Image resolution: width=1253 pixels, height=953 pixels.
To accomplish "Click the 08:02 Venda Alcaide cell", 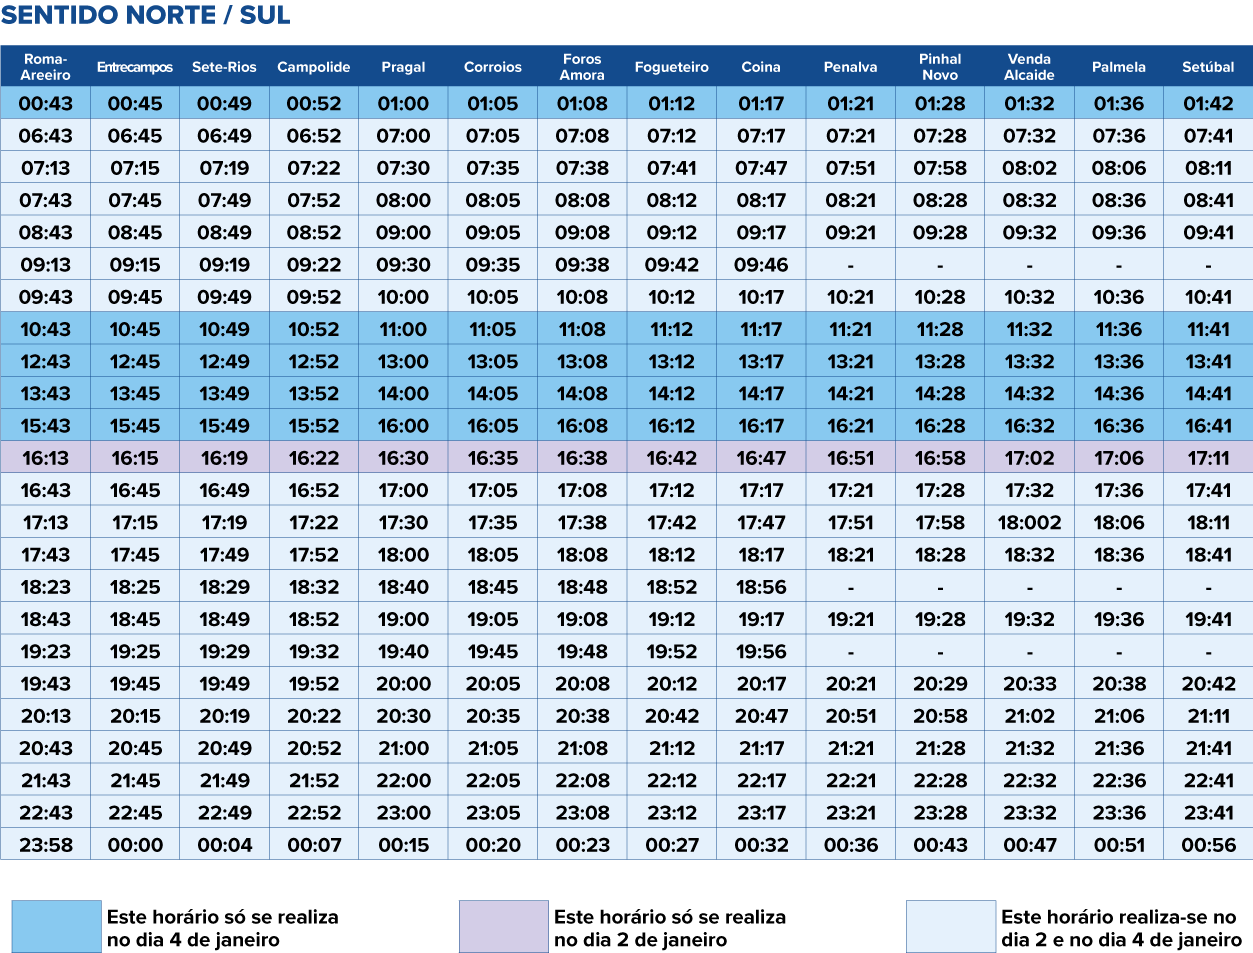I will pos(1030,168).
